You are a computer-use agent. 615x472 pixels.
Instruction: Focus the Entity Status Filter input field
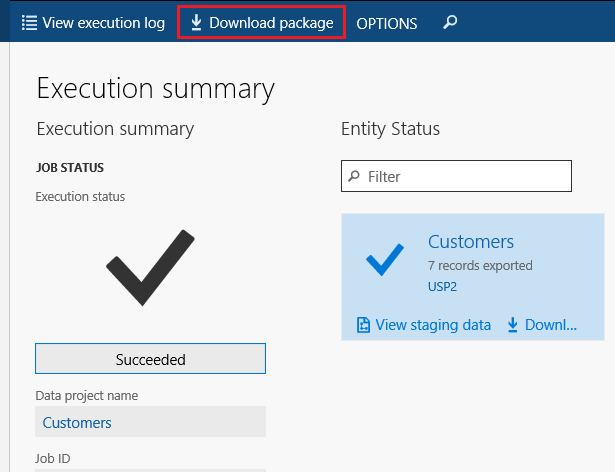click(465, 176)
